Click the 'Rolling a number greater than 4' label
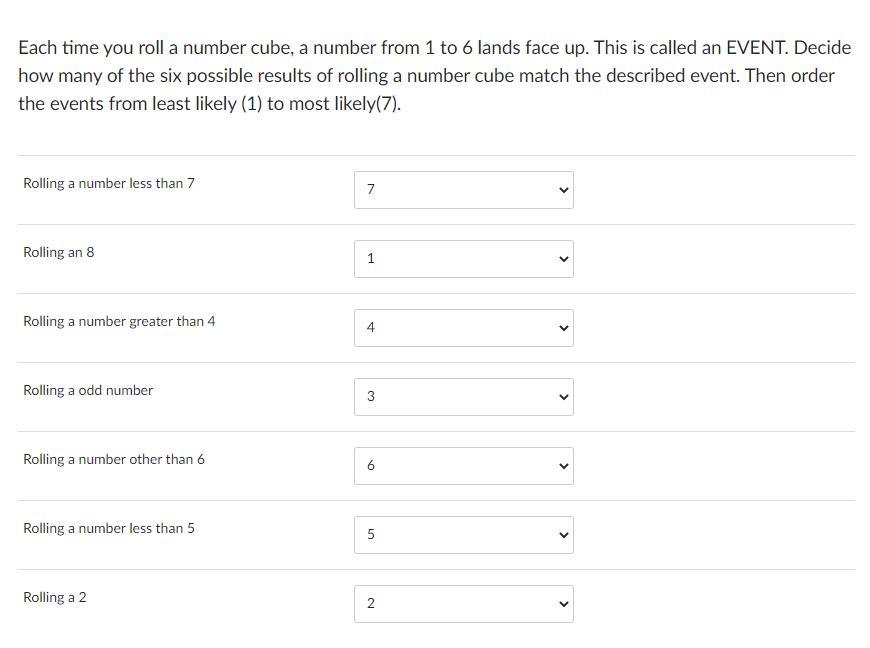The height and width of the screenshot is (648, 870). click(119, 322)
